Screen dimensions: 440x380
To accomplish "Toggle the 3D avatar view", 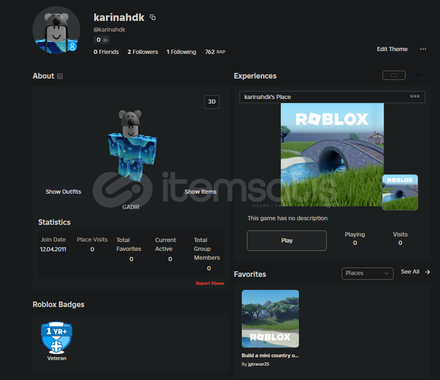I will coord(212,102).
